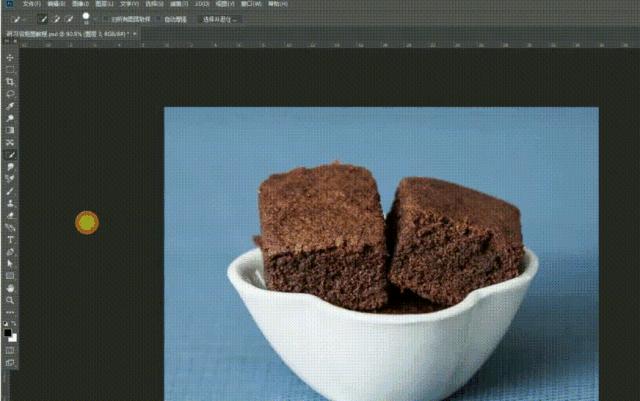The height and width of the screenshot is (401, 640).
Task: Select the Crop tool in toolbar
Action: [x=10, y=81]
